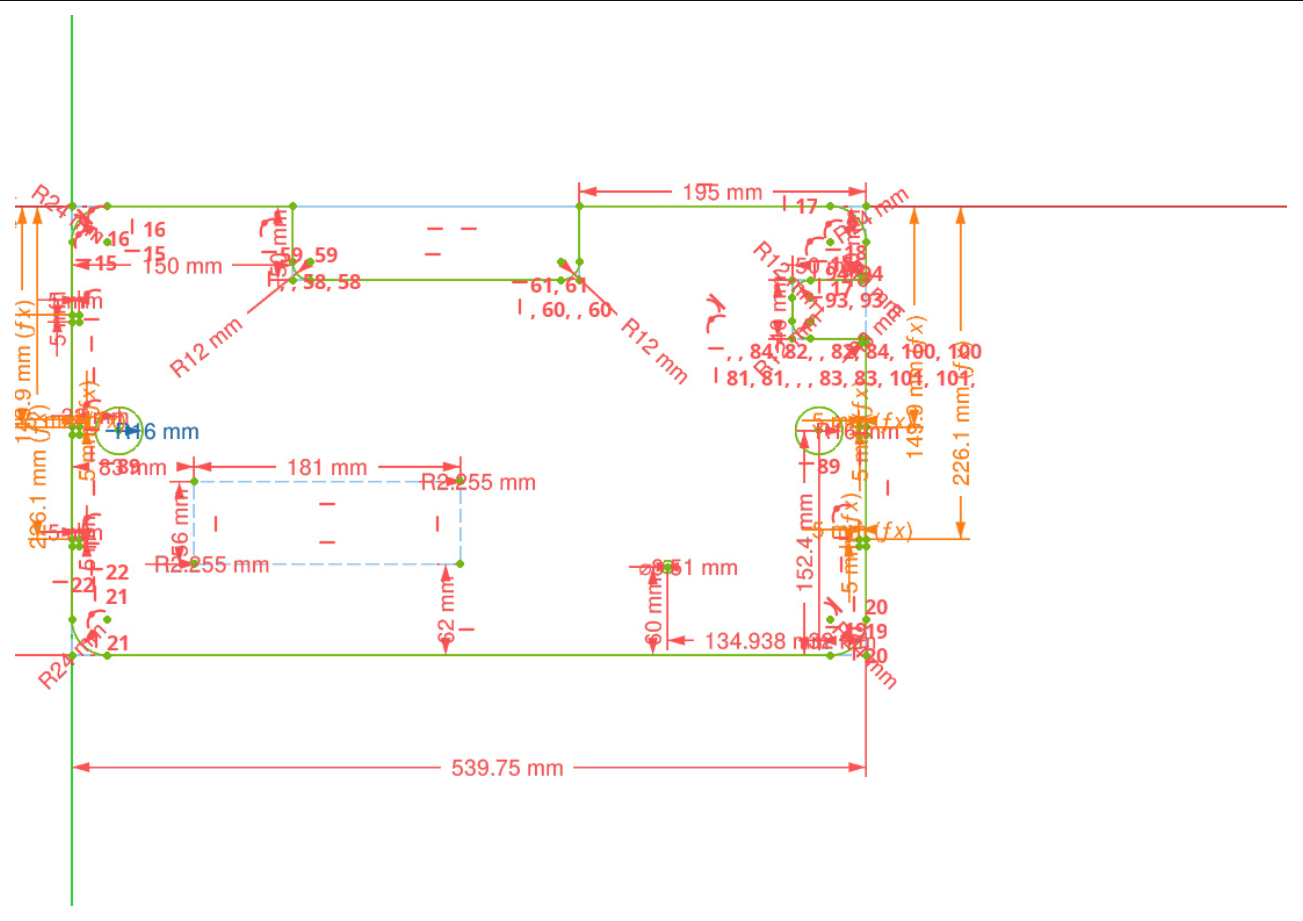1303x921 pixels.
Task: Select the 181 mm dashed rectangle width
Action: point(326,467)
